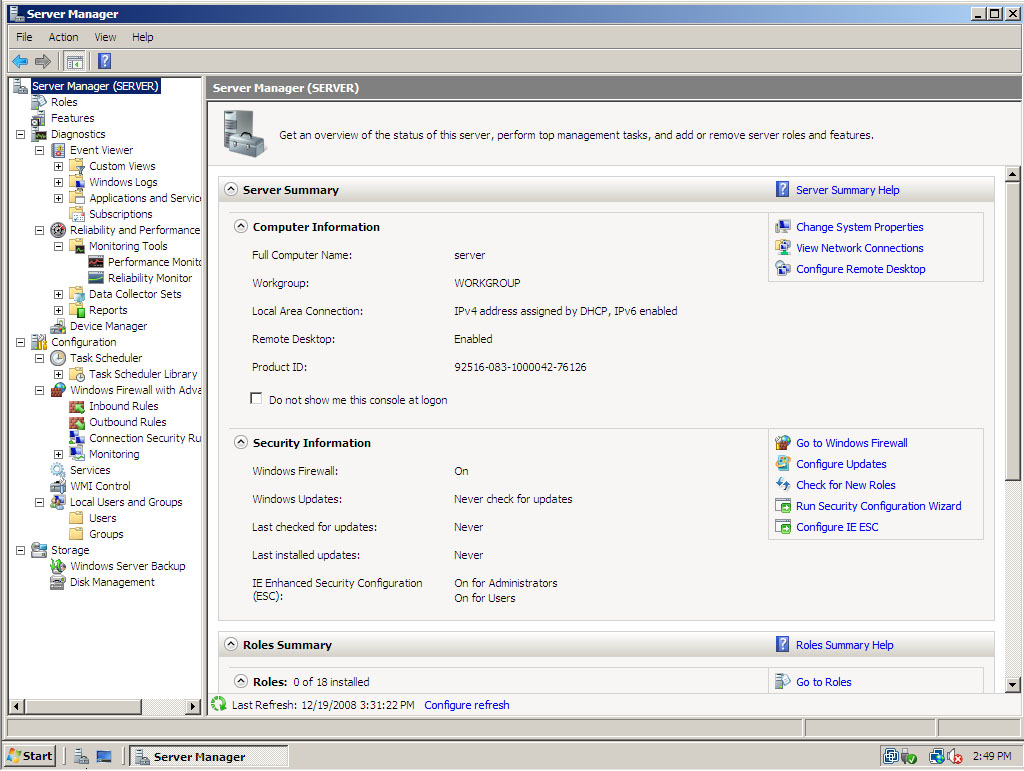This screenshot has width=1024, height=771.
Task: Open the Help menu
Action: (142, 37)
